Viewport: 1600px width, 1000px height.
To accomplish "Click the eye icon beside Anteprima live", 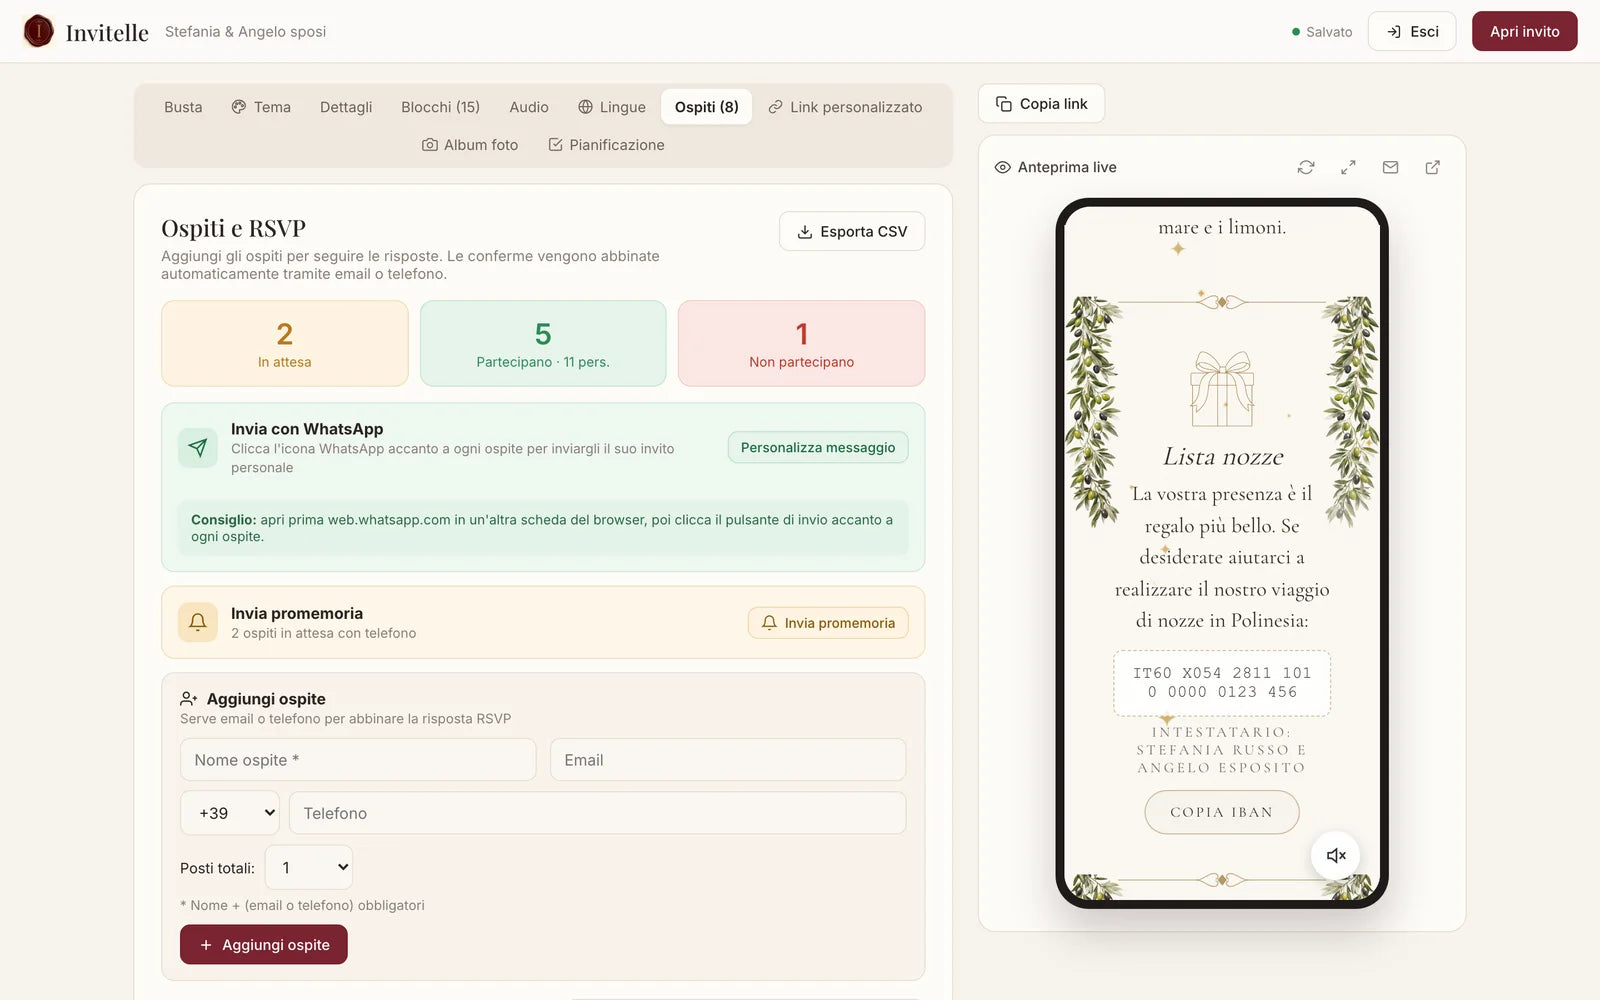I will click(1002, 167).
